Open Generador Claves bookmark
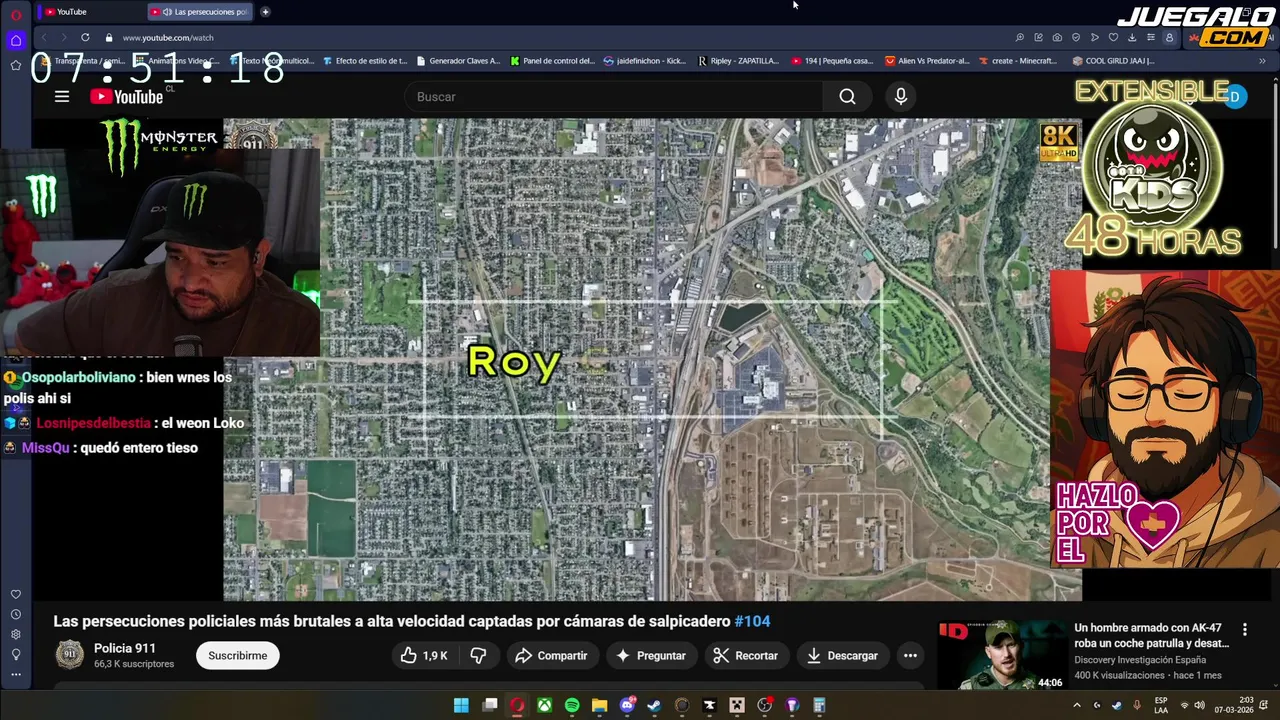Screen dimensions: 1280x720 (x=458, y=61)
